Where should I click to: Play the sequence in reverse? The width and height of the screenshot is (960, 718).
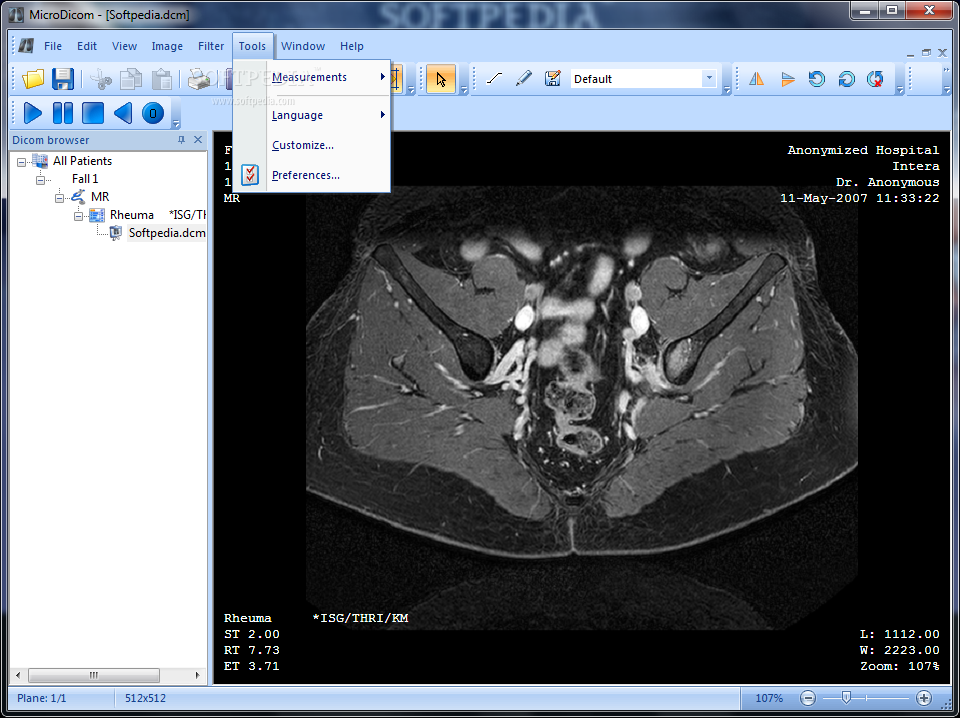(x=123, y=113)
